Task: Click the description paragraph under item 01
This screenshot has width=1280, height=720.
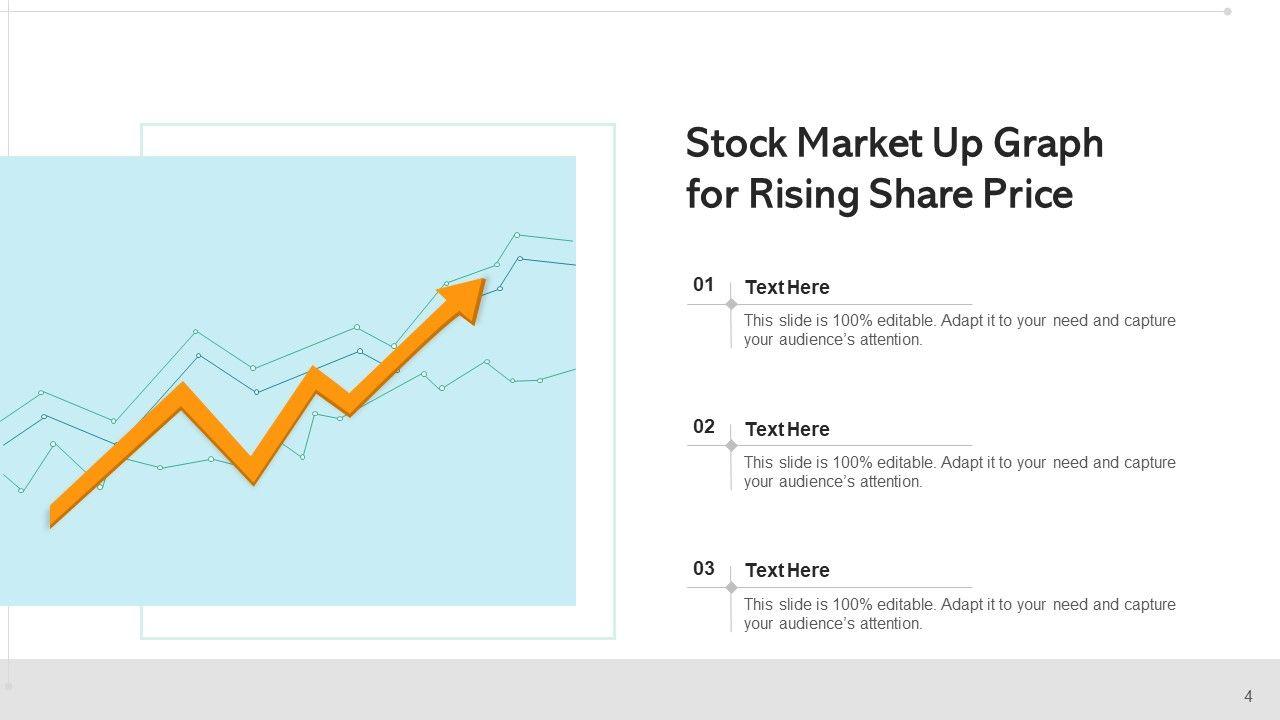Action: [x=959, y=330]
